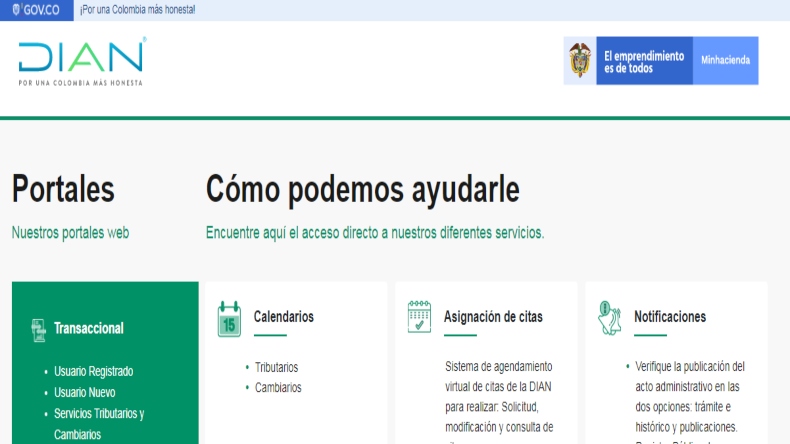
Task: Click the GOV.CO logo in top bar
Action: pos(37,9)
